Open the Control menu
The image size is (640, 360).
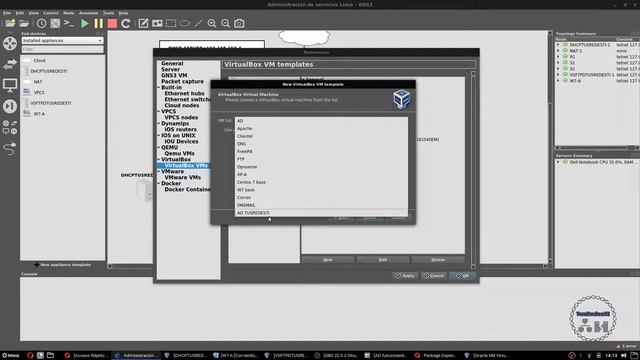pos(51,13)
